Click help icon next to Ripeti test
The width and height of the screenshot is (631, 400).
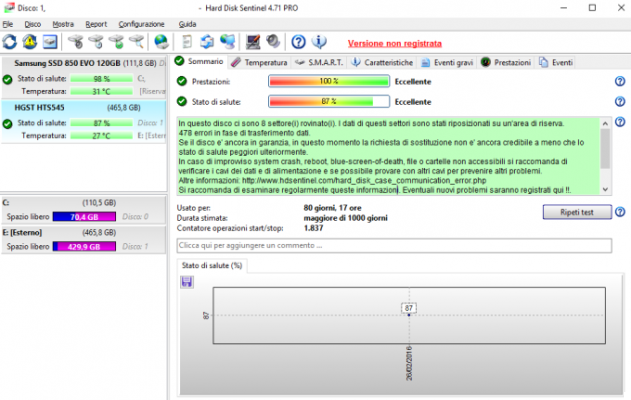pyautogui.click(x=620, y=212)
